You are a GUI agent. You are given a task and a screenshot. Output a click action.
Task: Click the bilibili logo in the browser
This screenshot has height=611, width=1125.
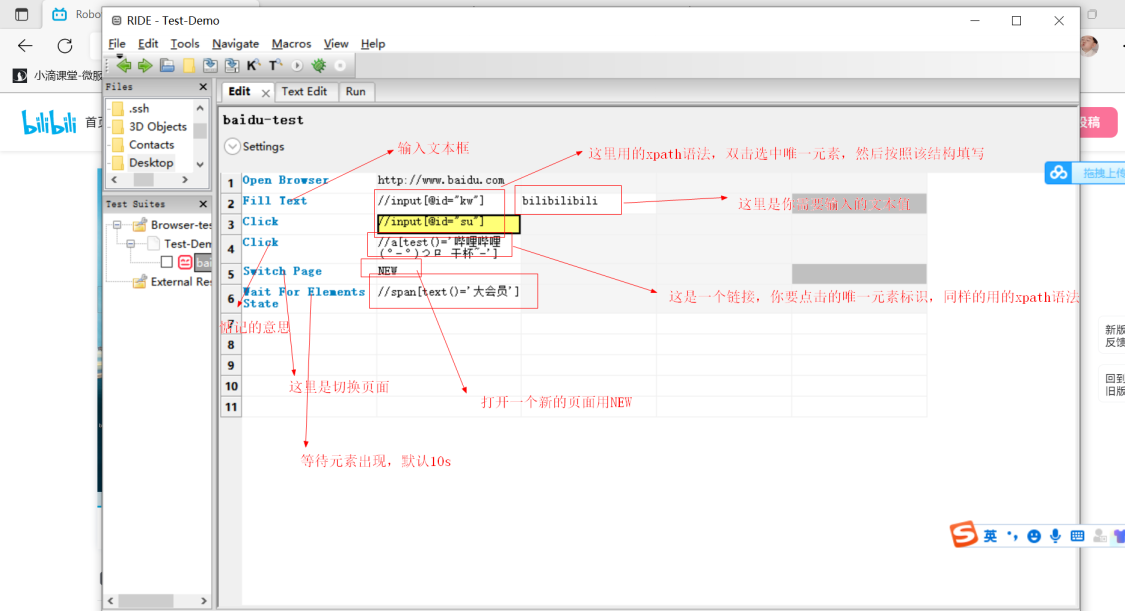click(x=49, y=122)
